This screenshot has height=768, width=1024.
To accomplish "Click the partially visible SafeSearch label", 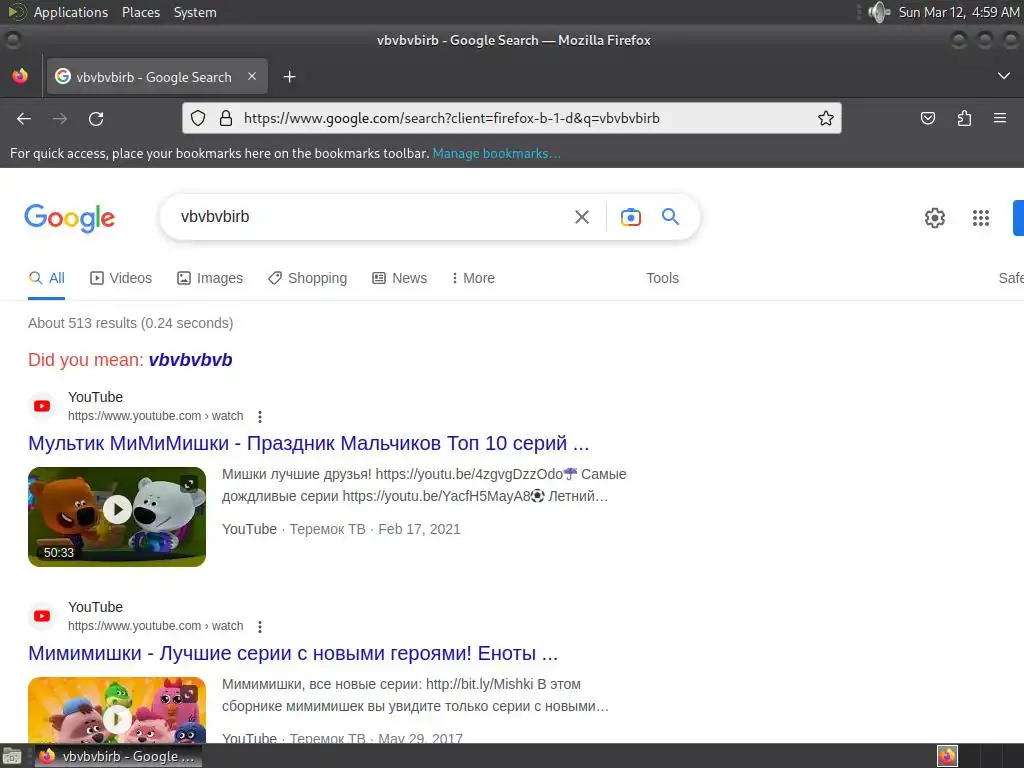I will pyautogui.click(x=1011, y=278).
